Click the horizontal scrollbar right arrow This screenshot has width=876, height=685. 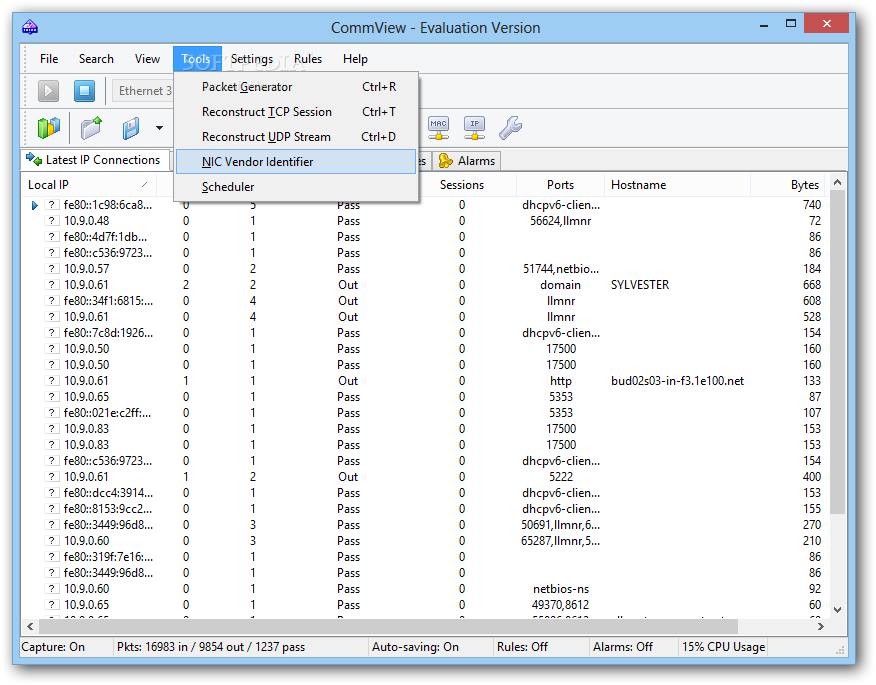(820, 626)
